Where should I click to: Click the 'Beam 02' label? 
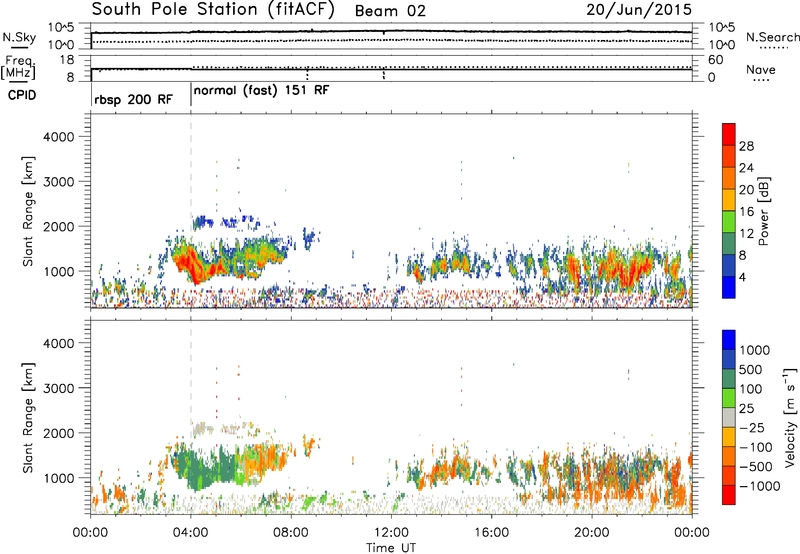point(390,11)
